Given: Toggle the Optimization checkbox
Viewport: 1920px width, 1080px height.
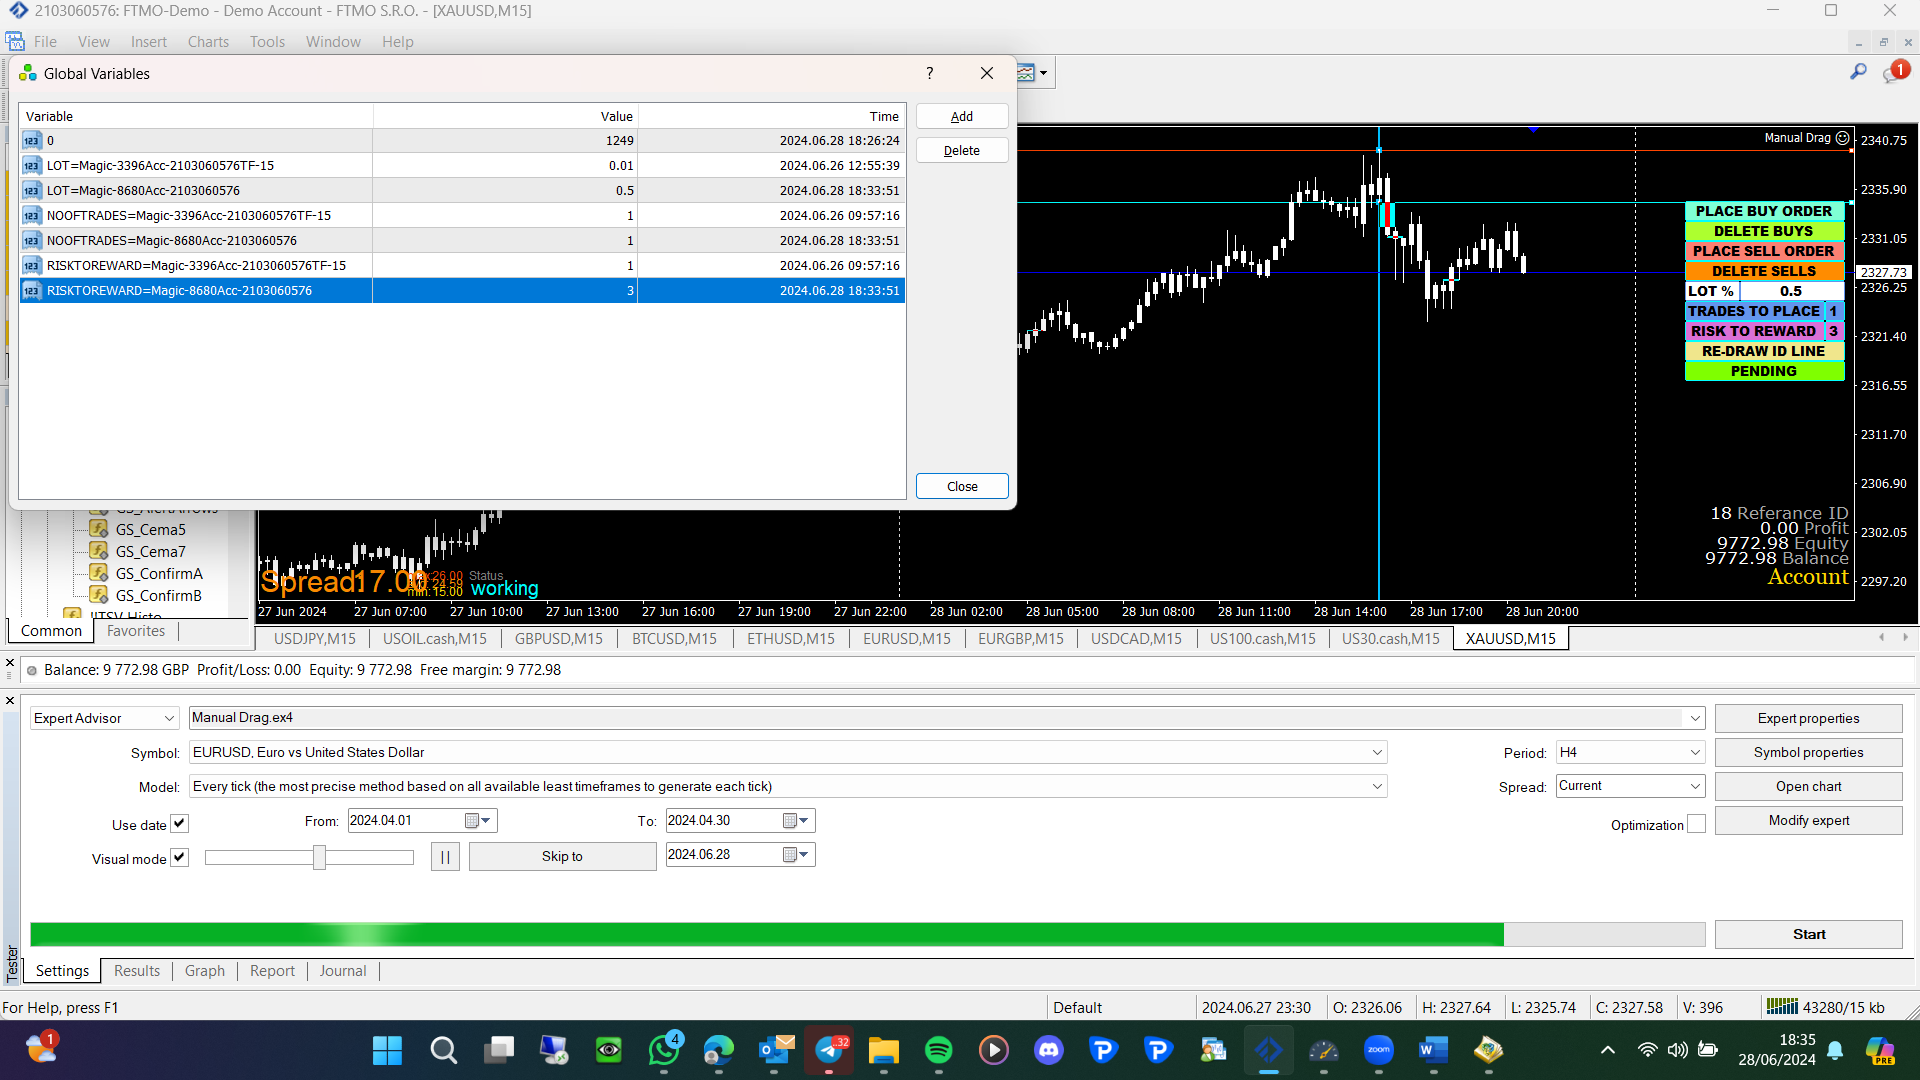Looking at the screenshot, I should [1696, 824].
